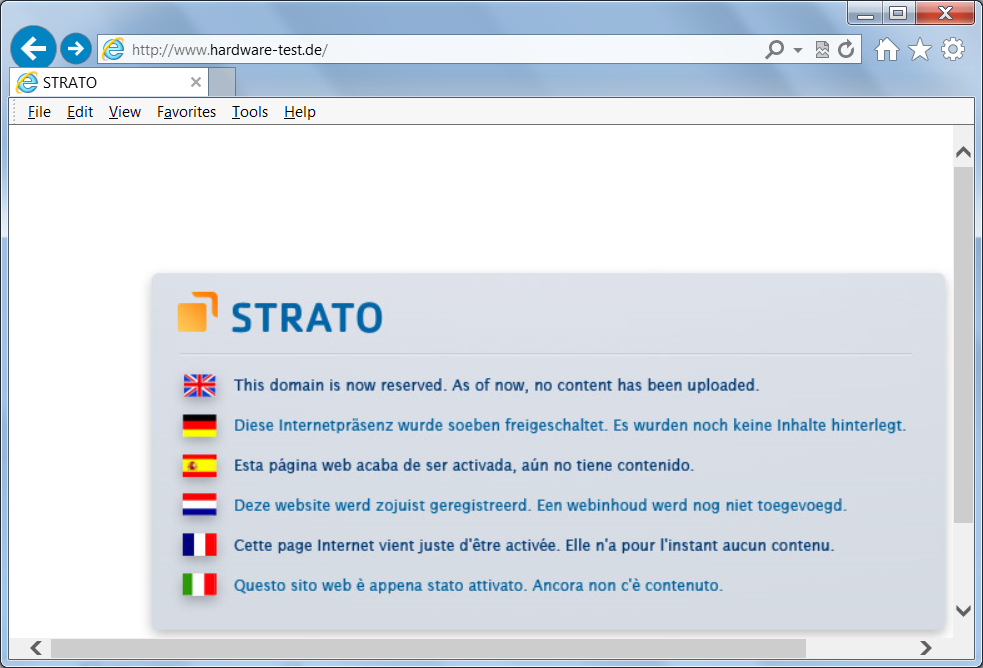The width and height of the screenshot is (983, 668).
Task: Click the German flag icon
Action: (x=199, y=425)
